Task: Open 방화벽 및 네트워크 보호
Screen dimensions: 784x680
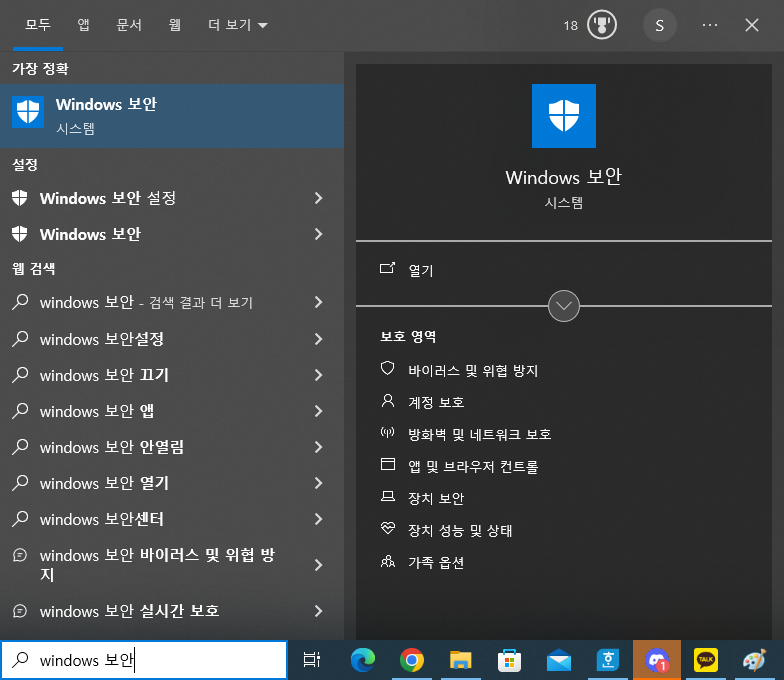Action: point(480,434)
